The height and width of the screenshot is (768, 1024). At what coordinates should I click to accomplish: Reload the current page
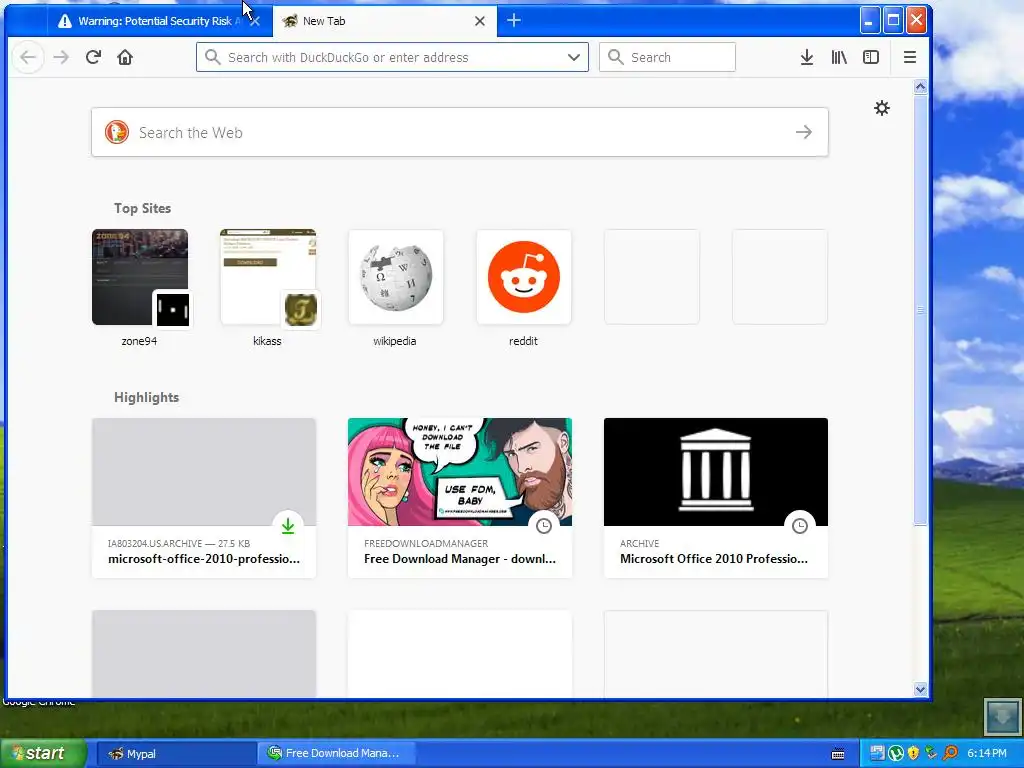93,57
